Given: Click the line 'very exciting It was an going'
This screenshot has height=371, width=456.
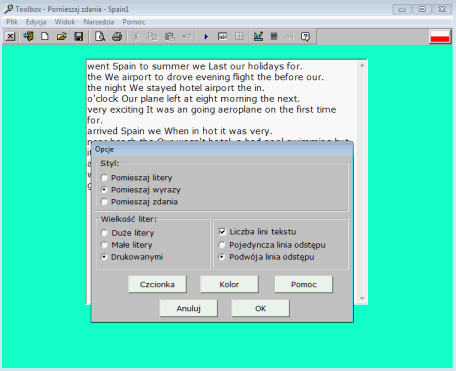Looking at the screenshot, I should pyautogui.click(x=212, y=110).
